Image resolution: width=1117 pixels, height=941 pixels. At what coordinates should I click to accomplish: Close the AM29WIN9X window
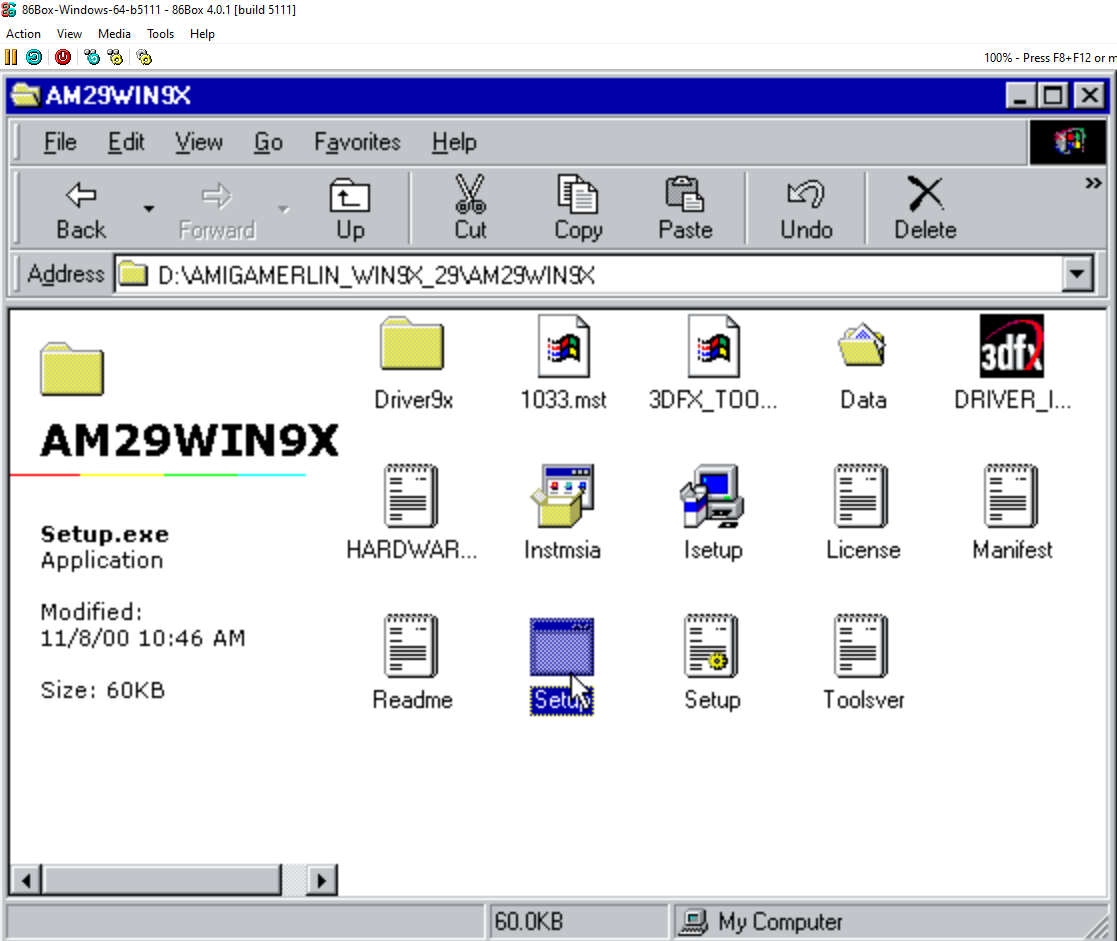tap(1089, 95)
